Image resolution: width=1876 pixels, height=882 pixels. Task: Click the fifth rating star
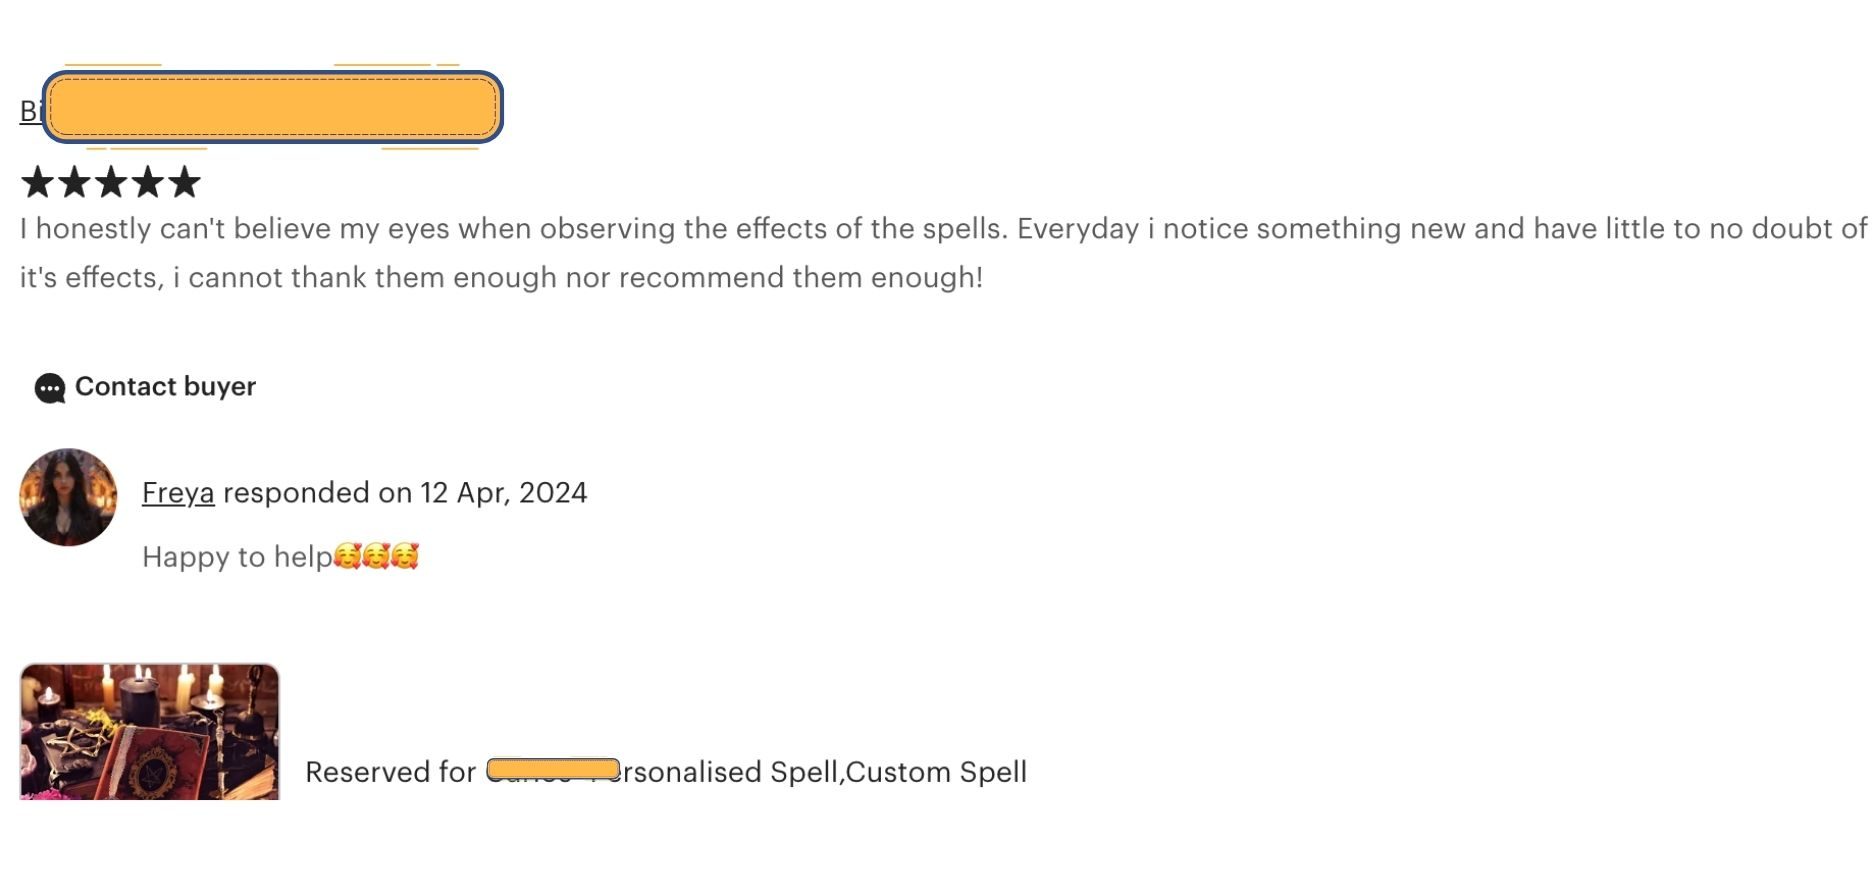tap(184, 182)
